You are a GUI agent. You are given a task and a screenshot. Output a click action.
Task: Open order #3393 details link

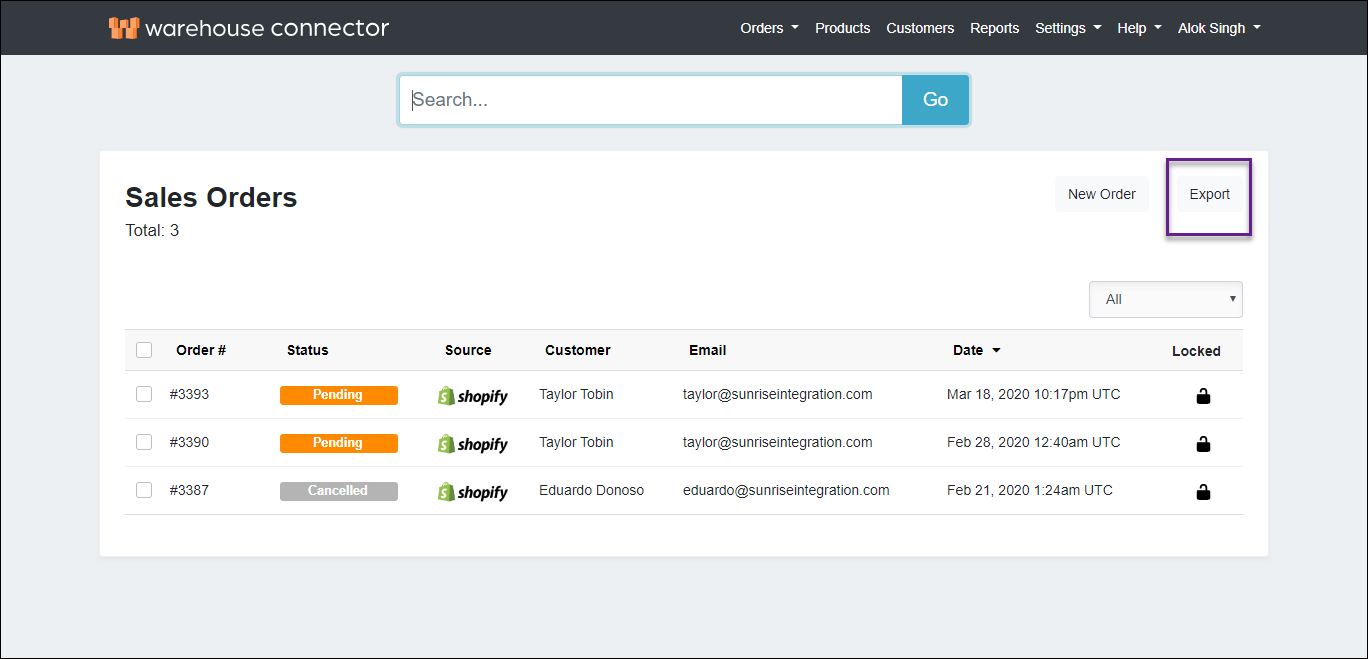189,394
